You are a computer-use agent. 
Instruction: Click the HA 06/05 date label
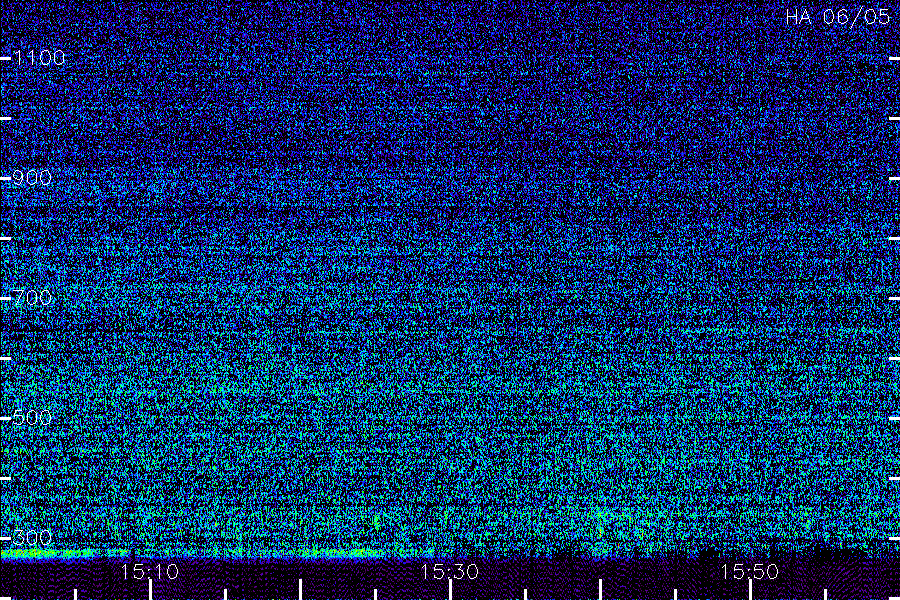837,17
